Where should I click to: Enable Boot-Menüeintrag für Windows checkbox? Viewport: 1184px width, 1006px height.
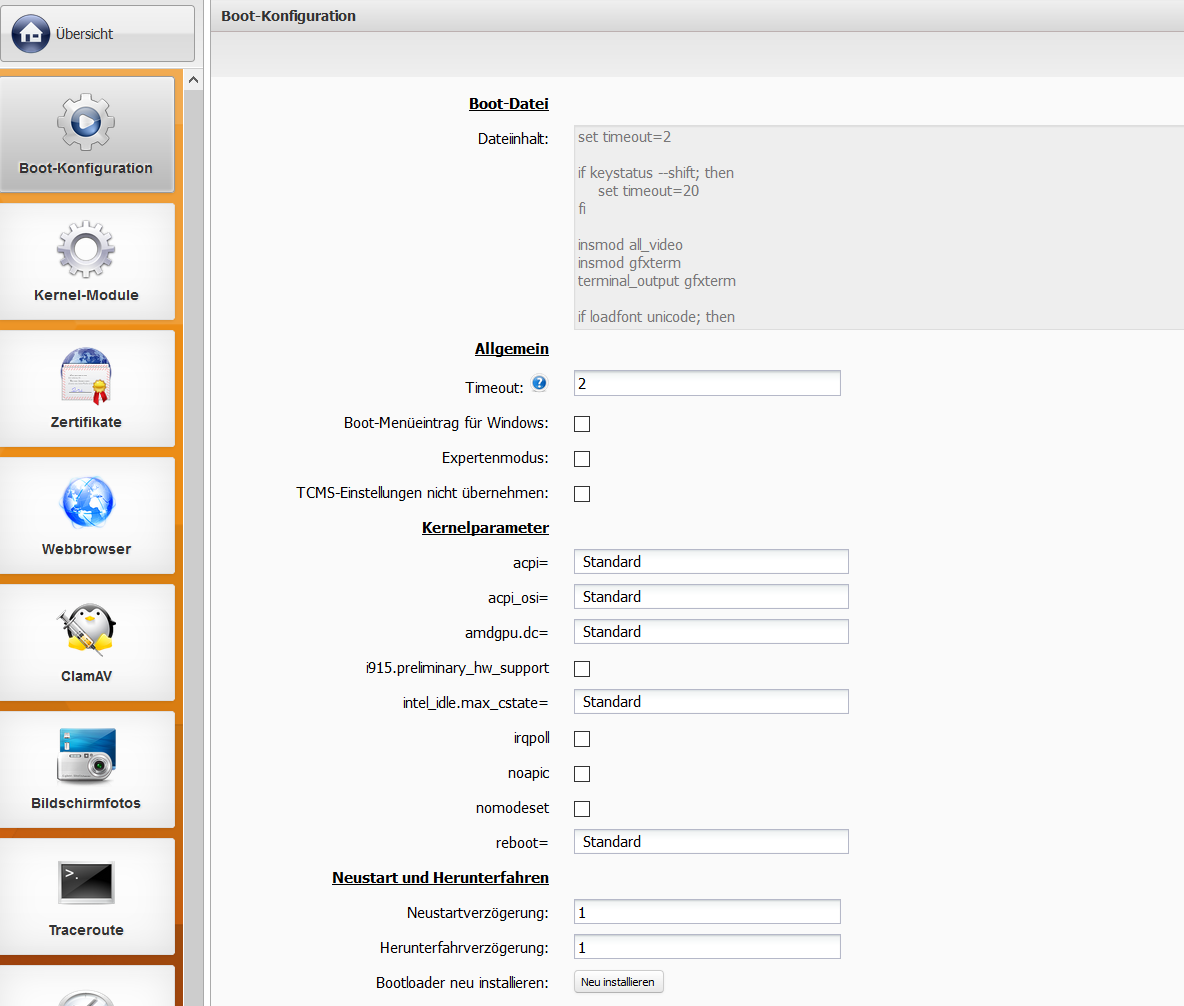(x=582, y=424)
